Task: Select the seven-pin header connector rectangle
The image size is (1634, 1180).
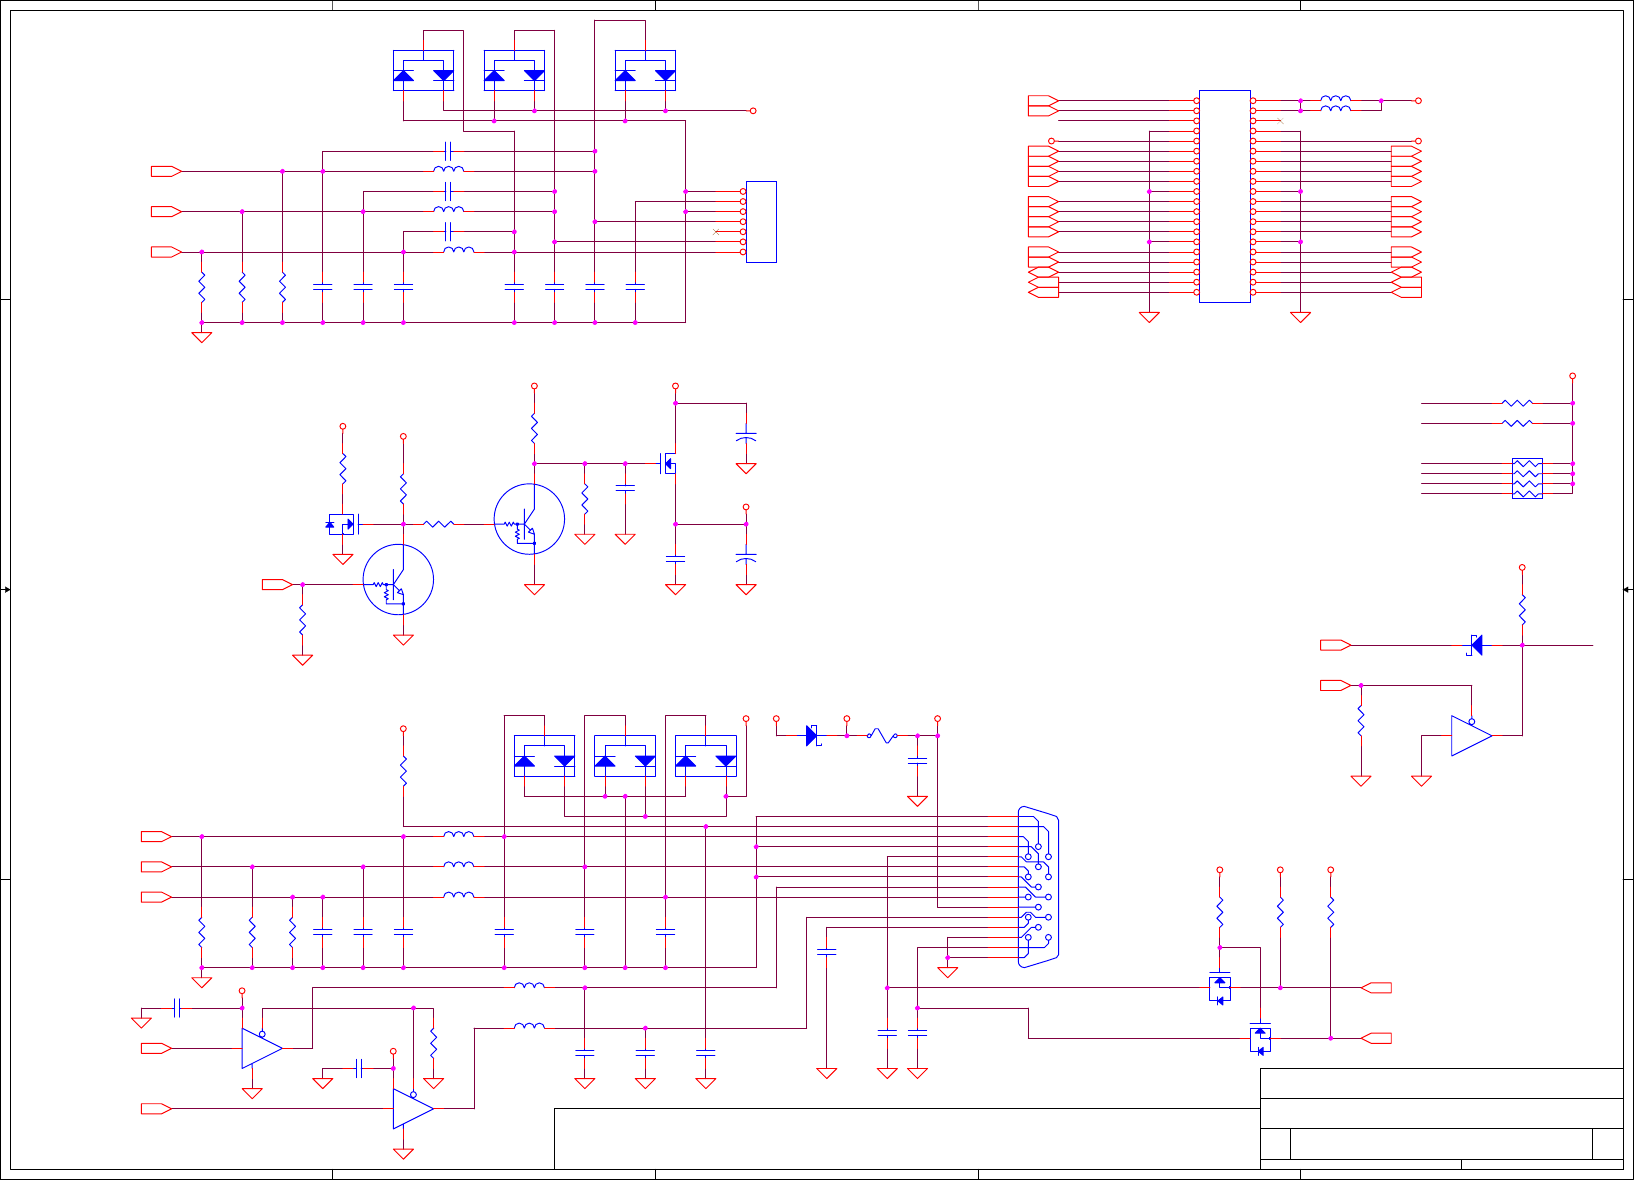Action: tap(761, 222)
